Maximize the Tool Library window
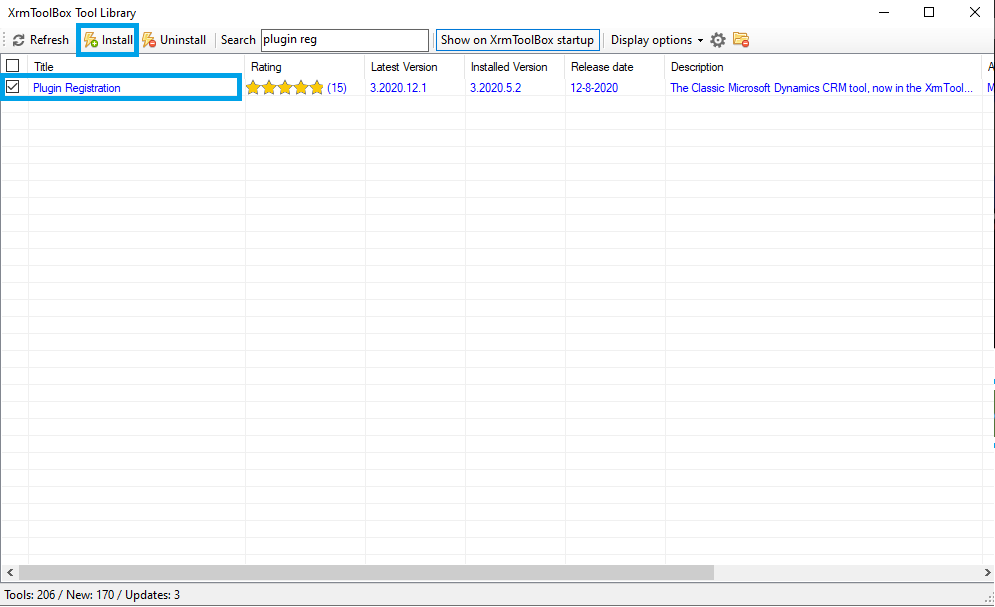 coord(929,13)
